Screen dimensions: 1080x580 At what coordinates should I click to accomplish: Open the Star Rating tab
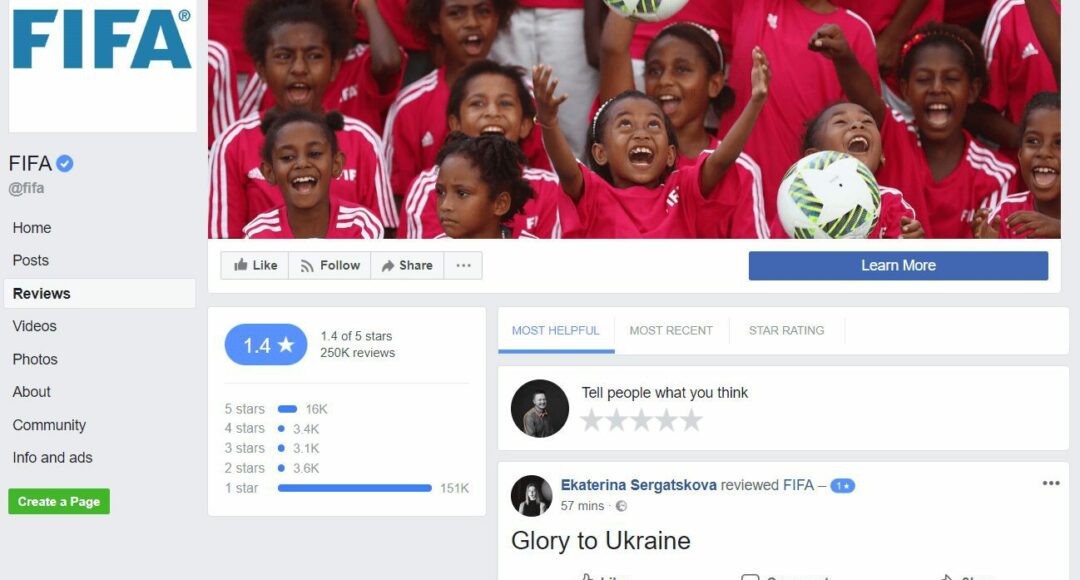coord(787,331)
